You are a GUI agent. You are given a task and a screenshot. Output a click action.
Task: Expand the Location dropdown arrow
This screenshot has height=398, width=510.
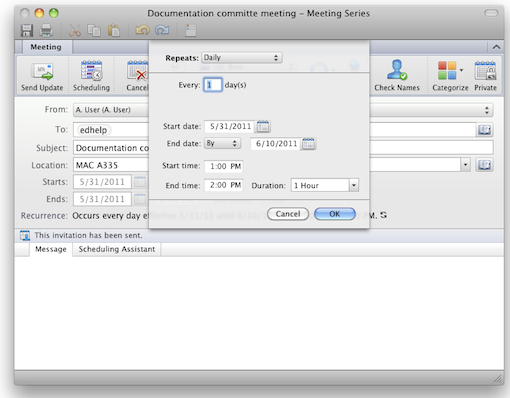(x=465, y=165)
